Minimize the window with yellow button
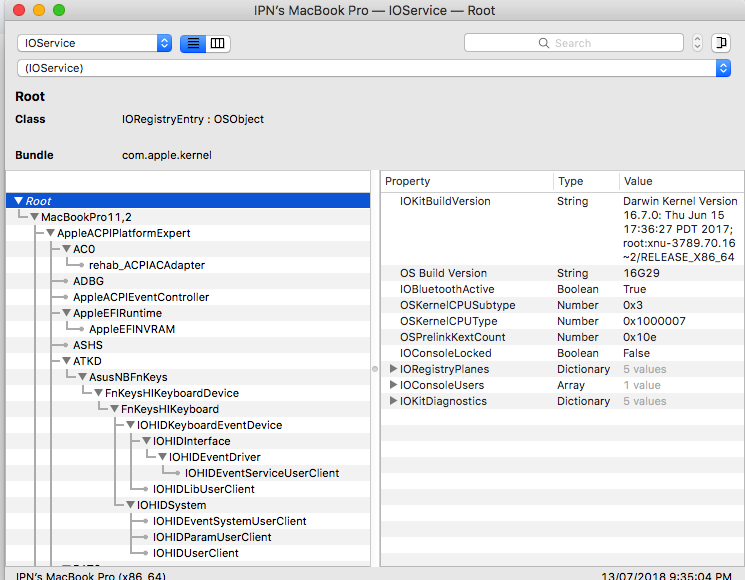Image resolution: width=745 pixels, height=580 pixels. coord(39,10)
